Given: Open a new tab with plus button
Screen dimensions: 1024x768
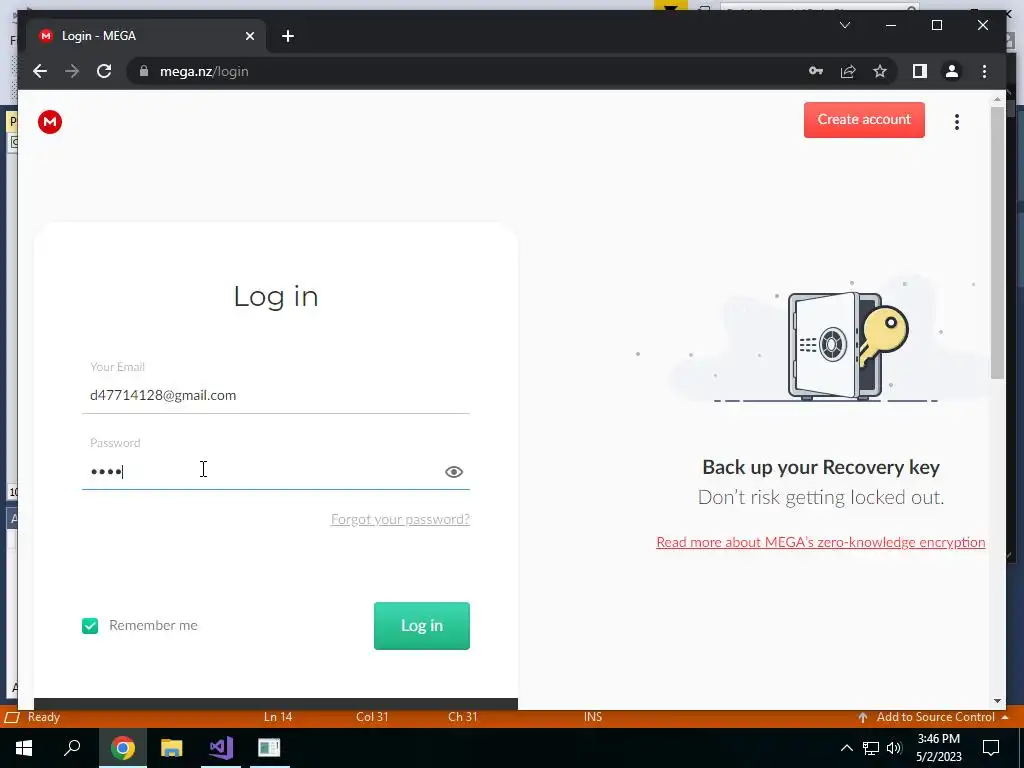Looking at the screenshot, I should (x=288, y=36).
